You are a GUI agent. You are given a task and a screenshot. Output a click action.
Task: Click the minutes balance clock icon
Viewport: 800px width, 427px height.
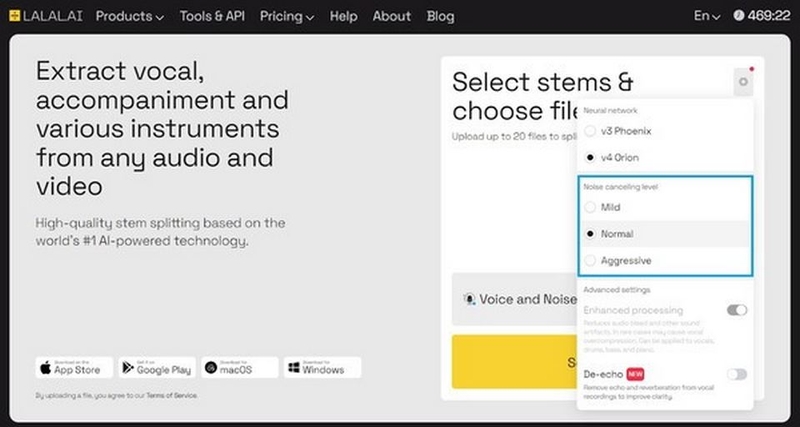[738, 16]
